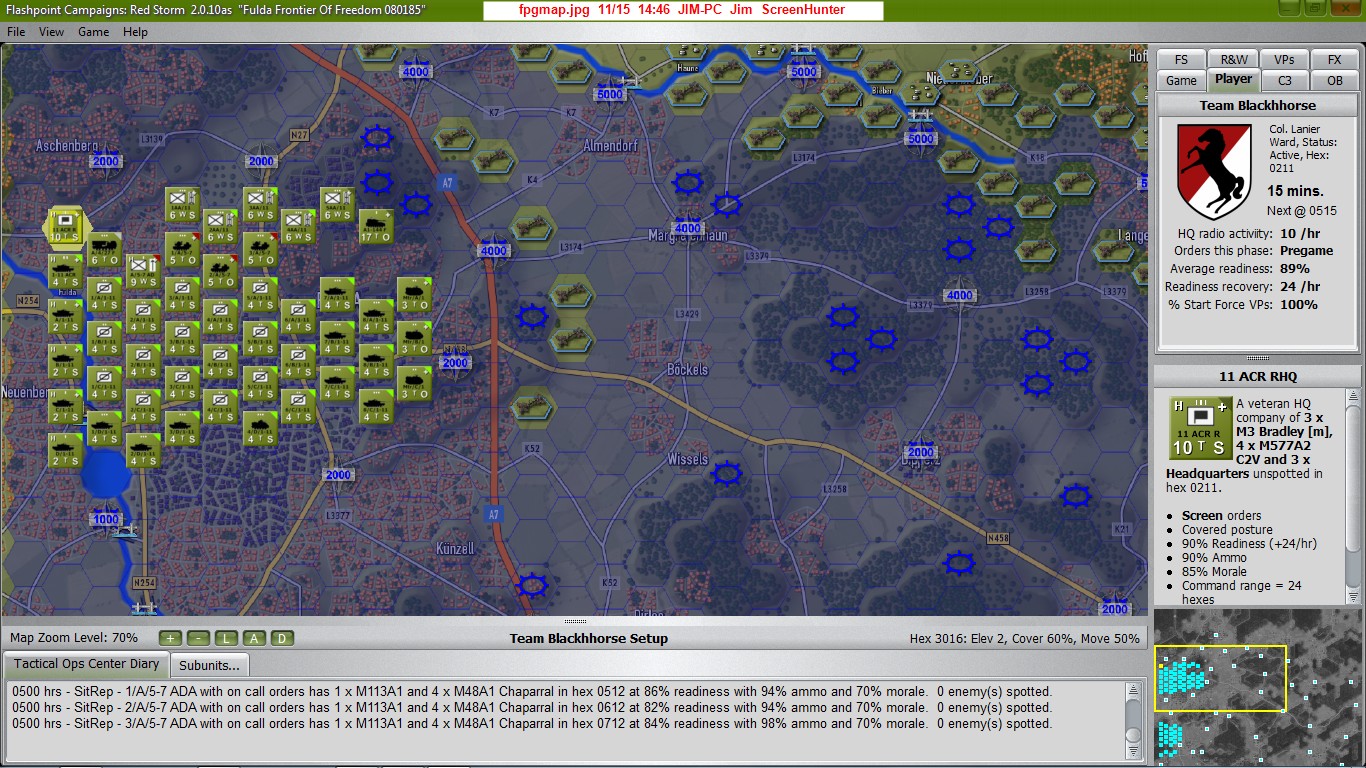Click the Orders this phase Pregame value

(1306, 251)
